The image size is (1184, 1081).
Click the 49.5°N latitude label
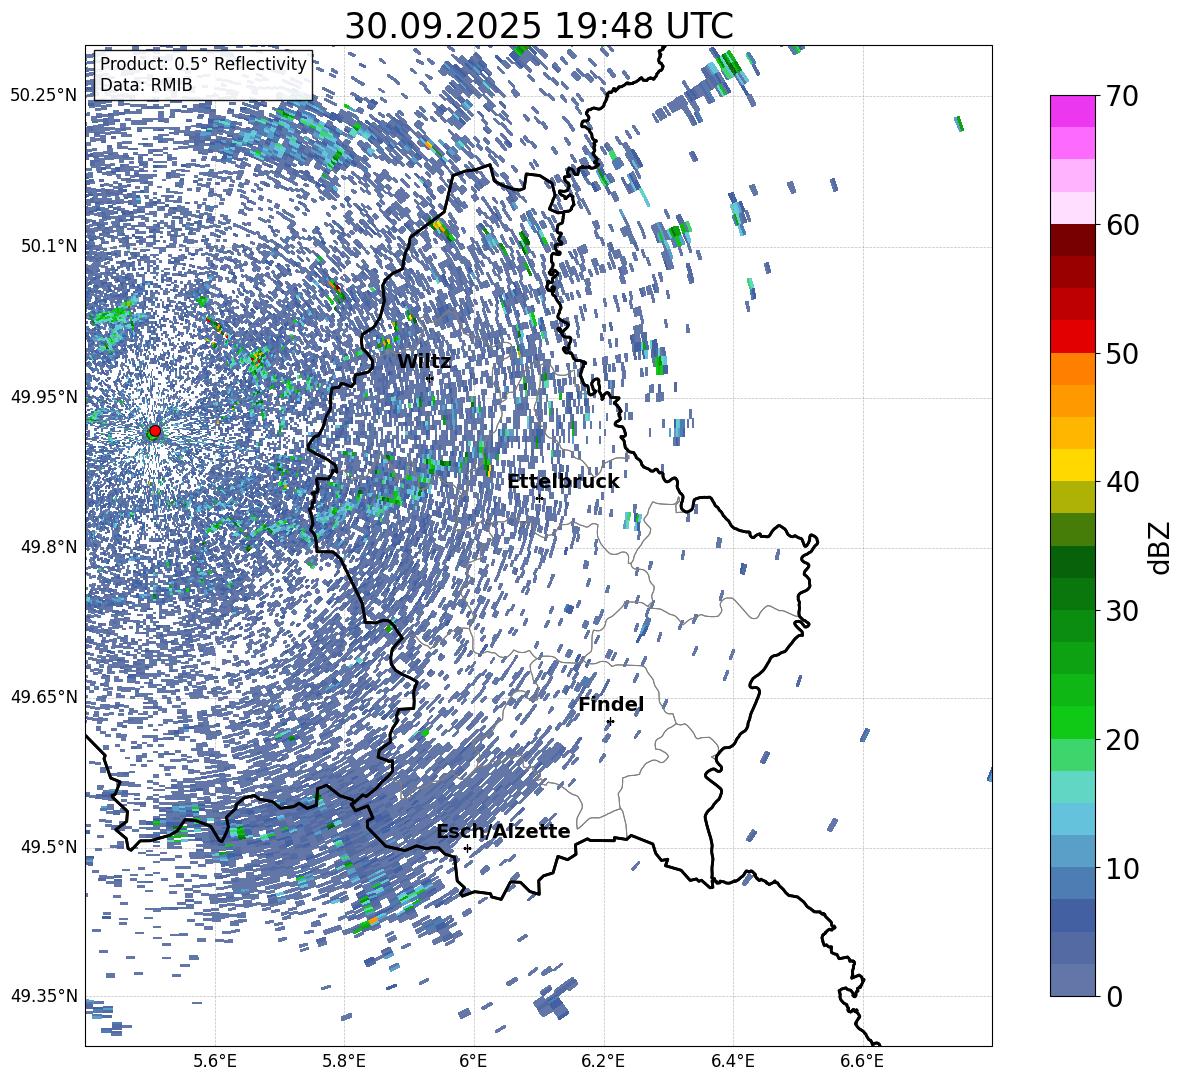[48, 847]
